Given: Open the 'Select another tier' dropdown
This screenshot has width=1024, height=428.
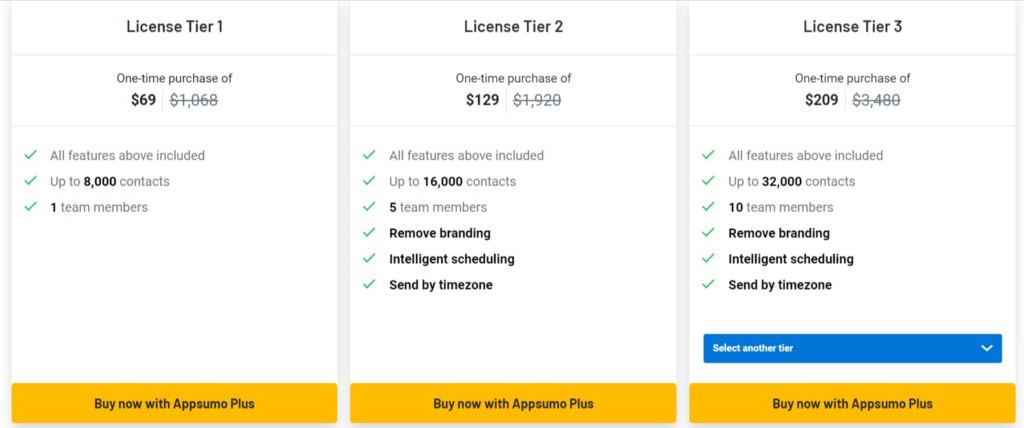Looking at the screenshot, I should coord(852,348).
